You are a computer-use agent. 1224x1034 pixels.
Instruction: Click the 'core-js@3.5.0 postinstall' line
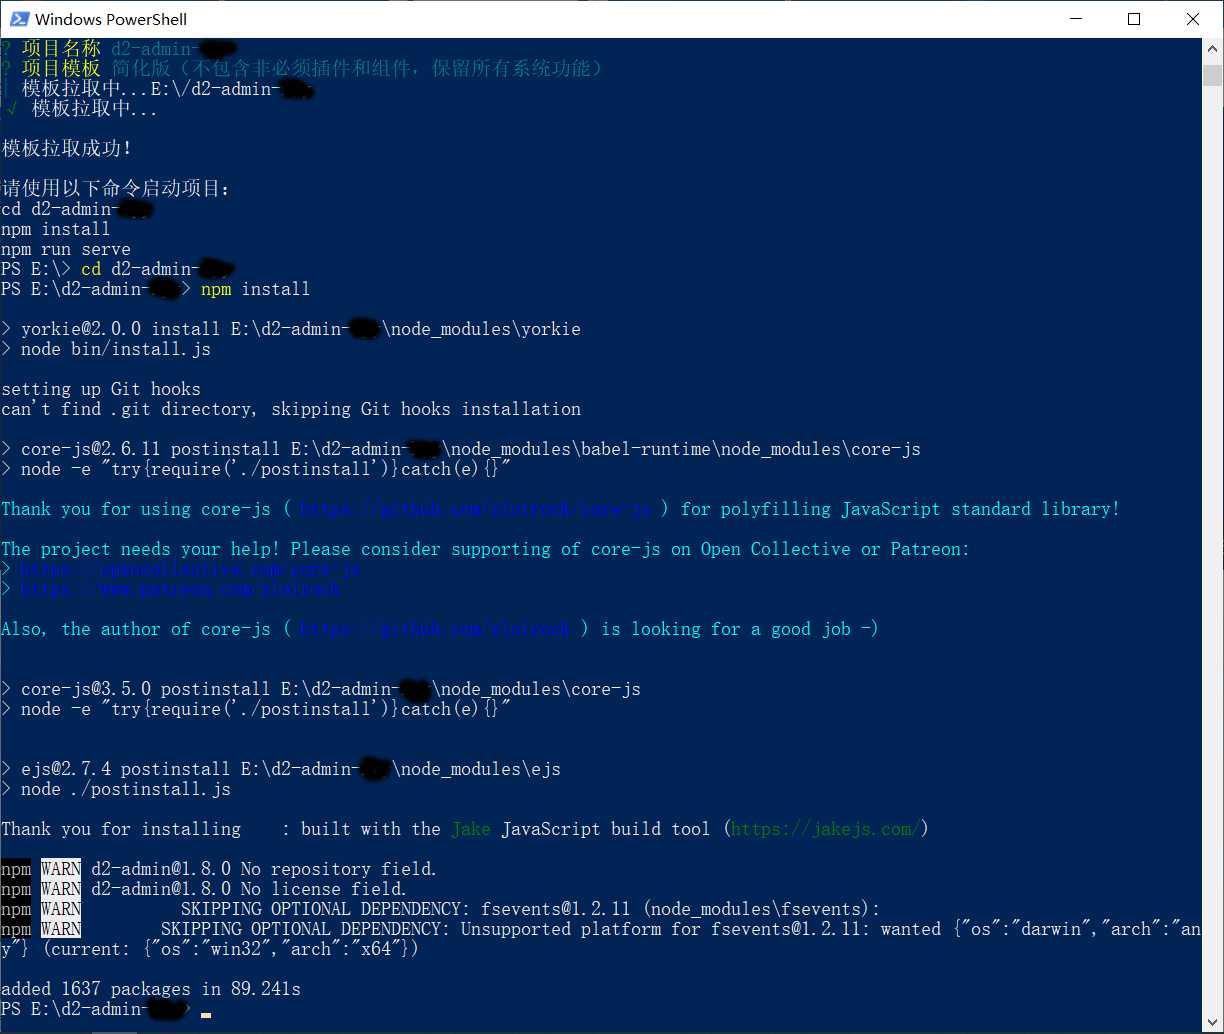(321, 689)
